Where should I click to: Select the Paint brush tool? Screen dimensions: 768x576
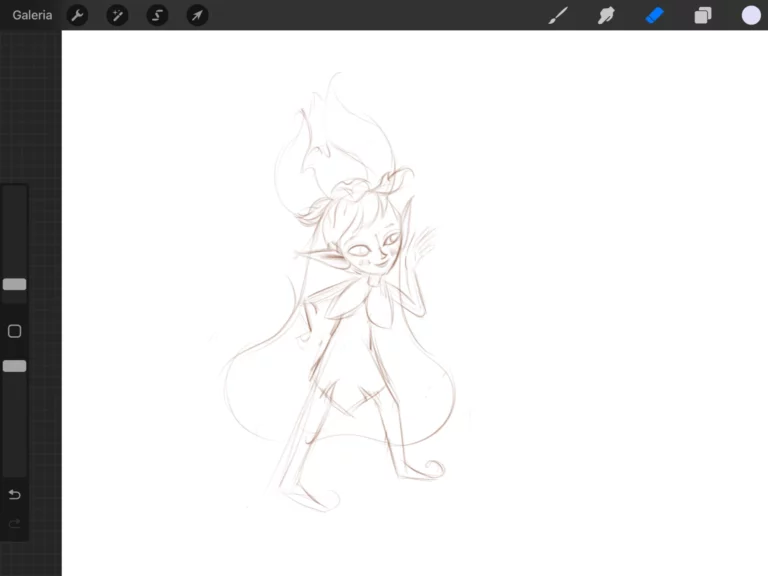[x=558, y=15]
